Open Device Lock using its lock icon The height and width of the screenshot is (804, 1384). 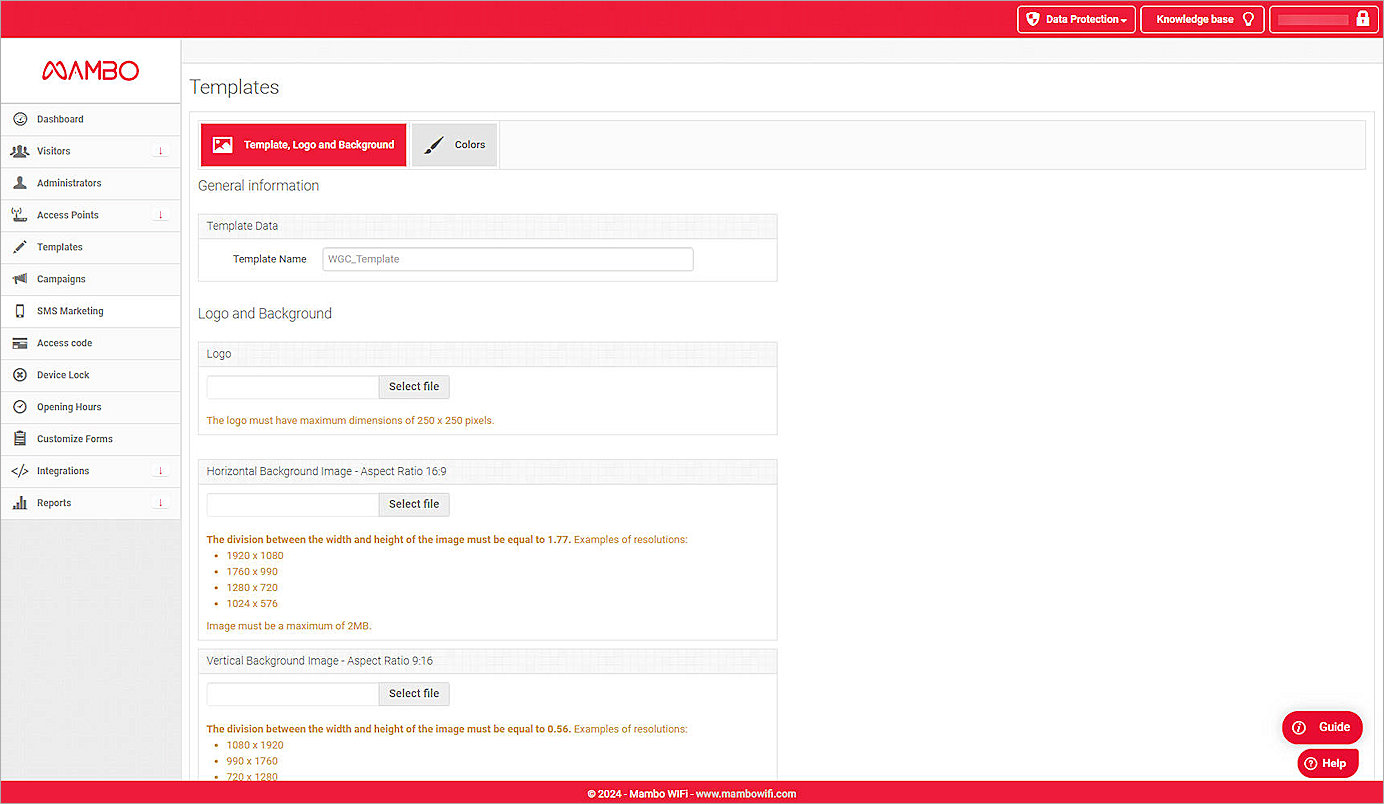pos(21,375)
